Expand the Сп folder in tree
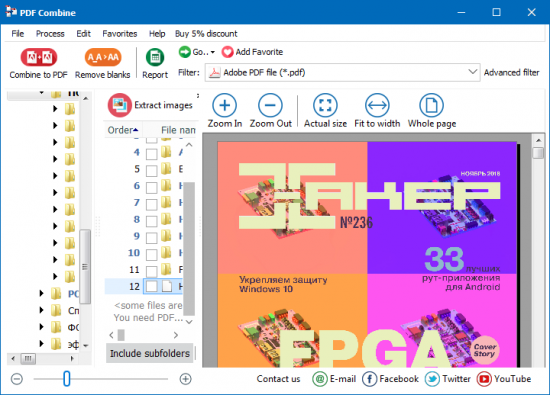 click(41, 310)
